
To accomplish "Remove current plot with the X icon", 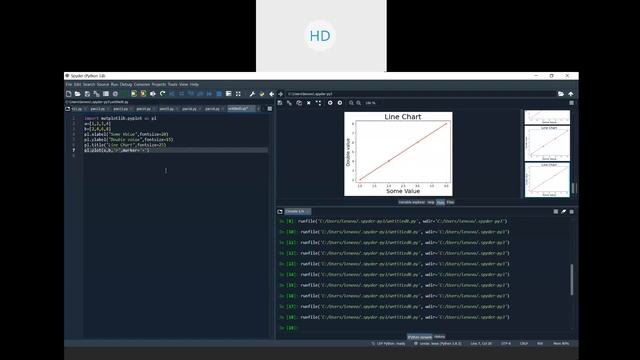I will coord(309,103).
